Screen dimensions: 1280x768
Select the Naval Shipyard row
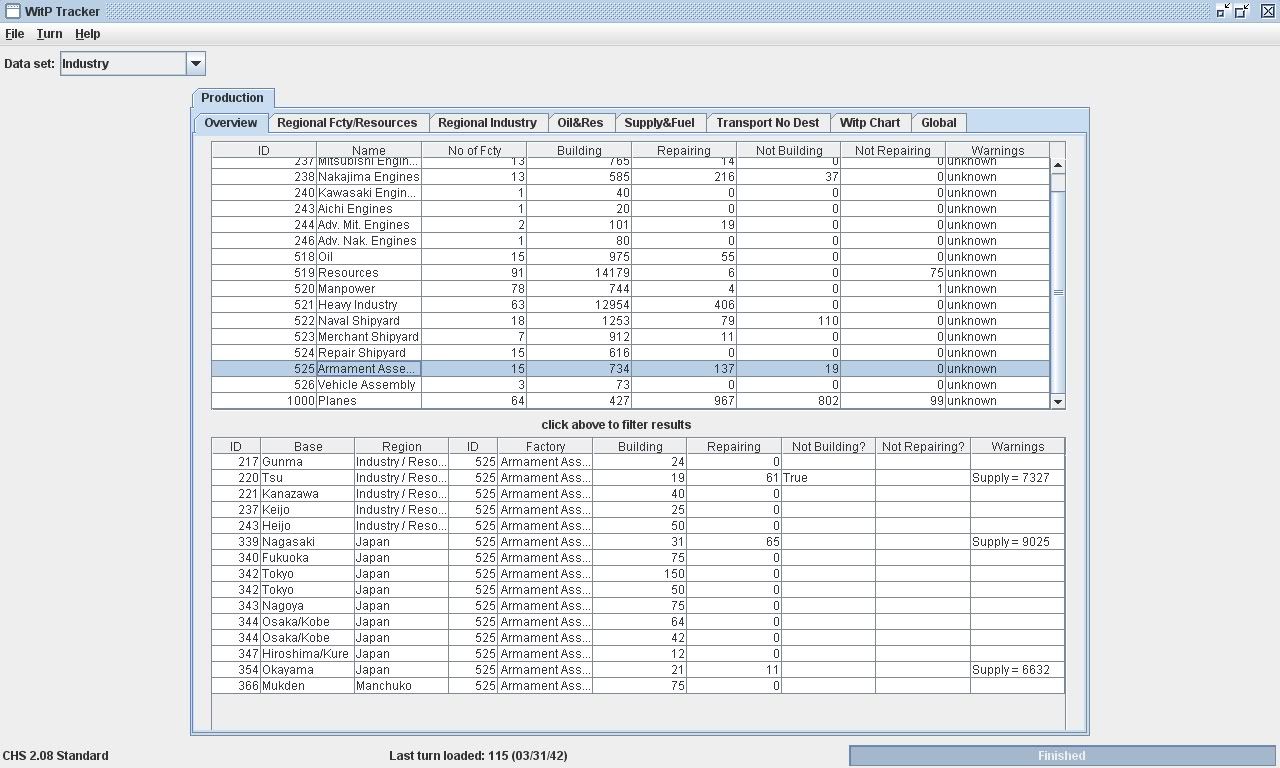pyautogui.click(x=630, y=321)
